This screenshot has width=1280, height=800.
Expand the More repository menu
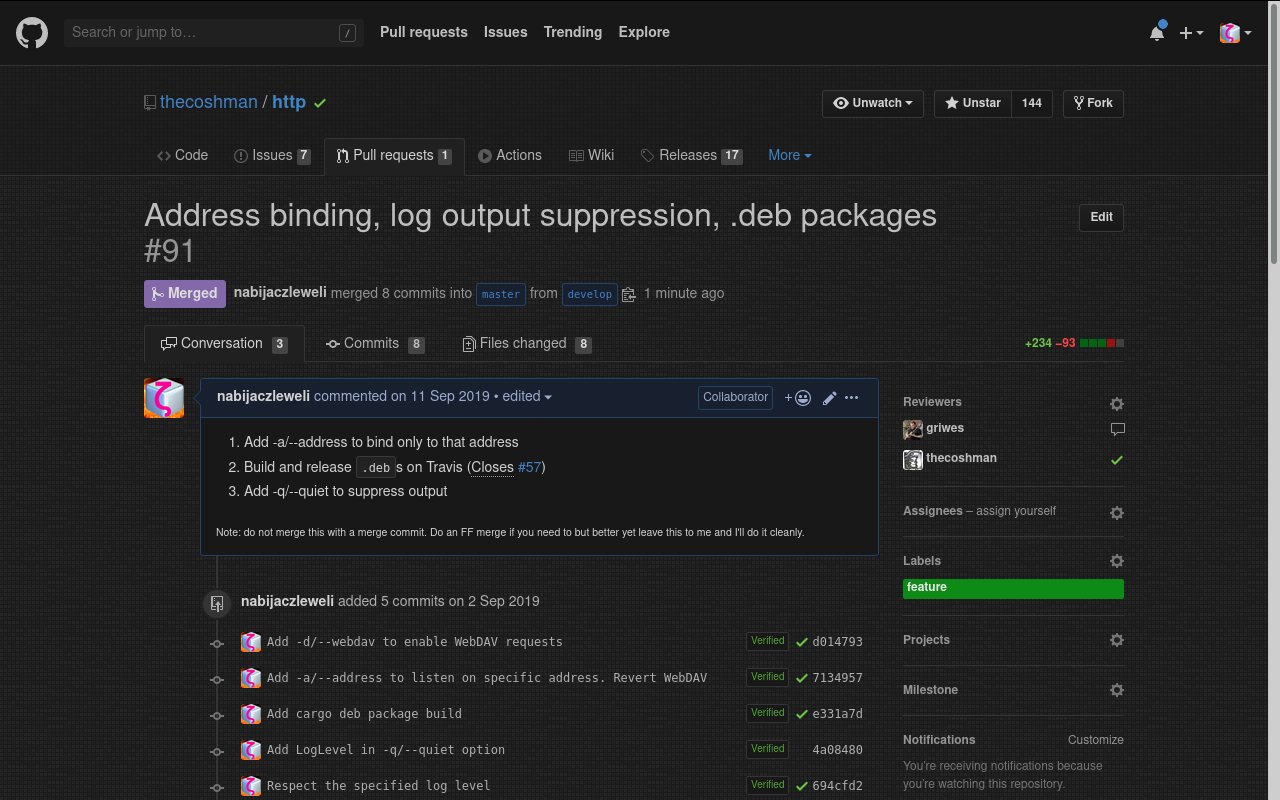pos(789,155)
